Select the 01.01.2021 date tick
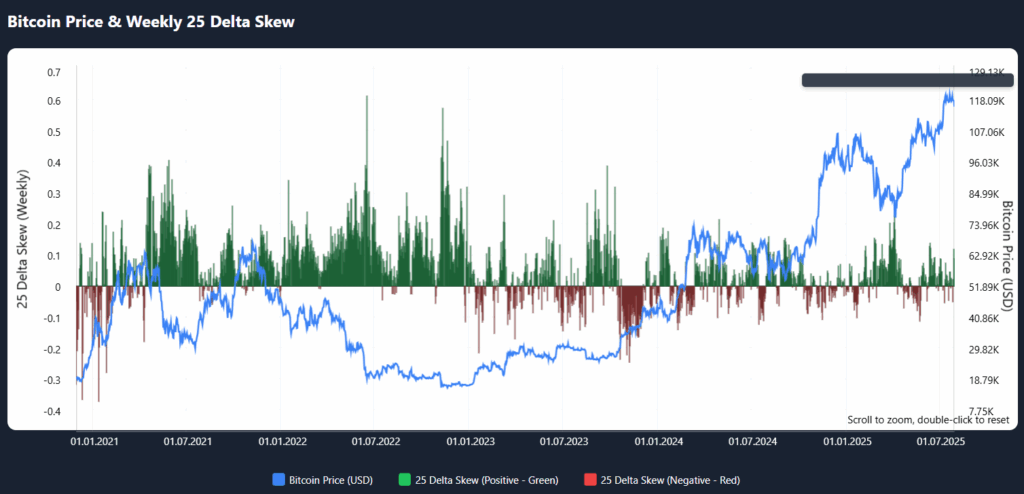Viewport: 1024px width, 494px height. [x=93, y=439]
